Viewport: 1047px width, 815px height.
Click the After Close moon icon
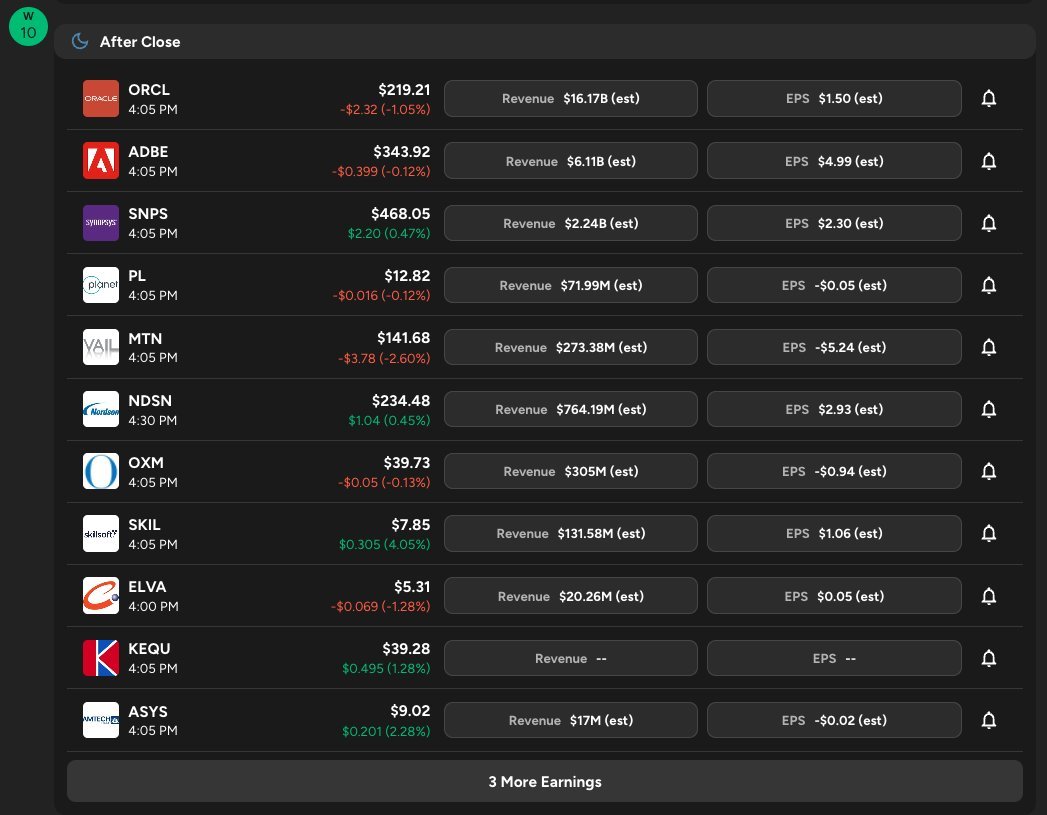pyautogui.click(x=80, y=41)
